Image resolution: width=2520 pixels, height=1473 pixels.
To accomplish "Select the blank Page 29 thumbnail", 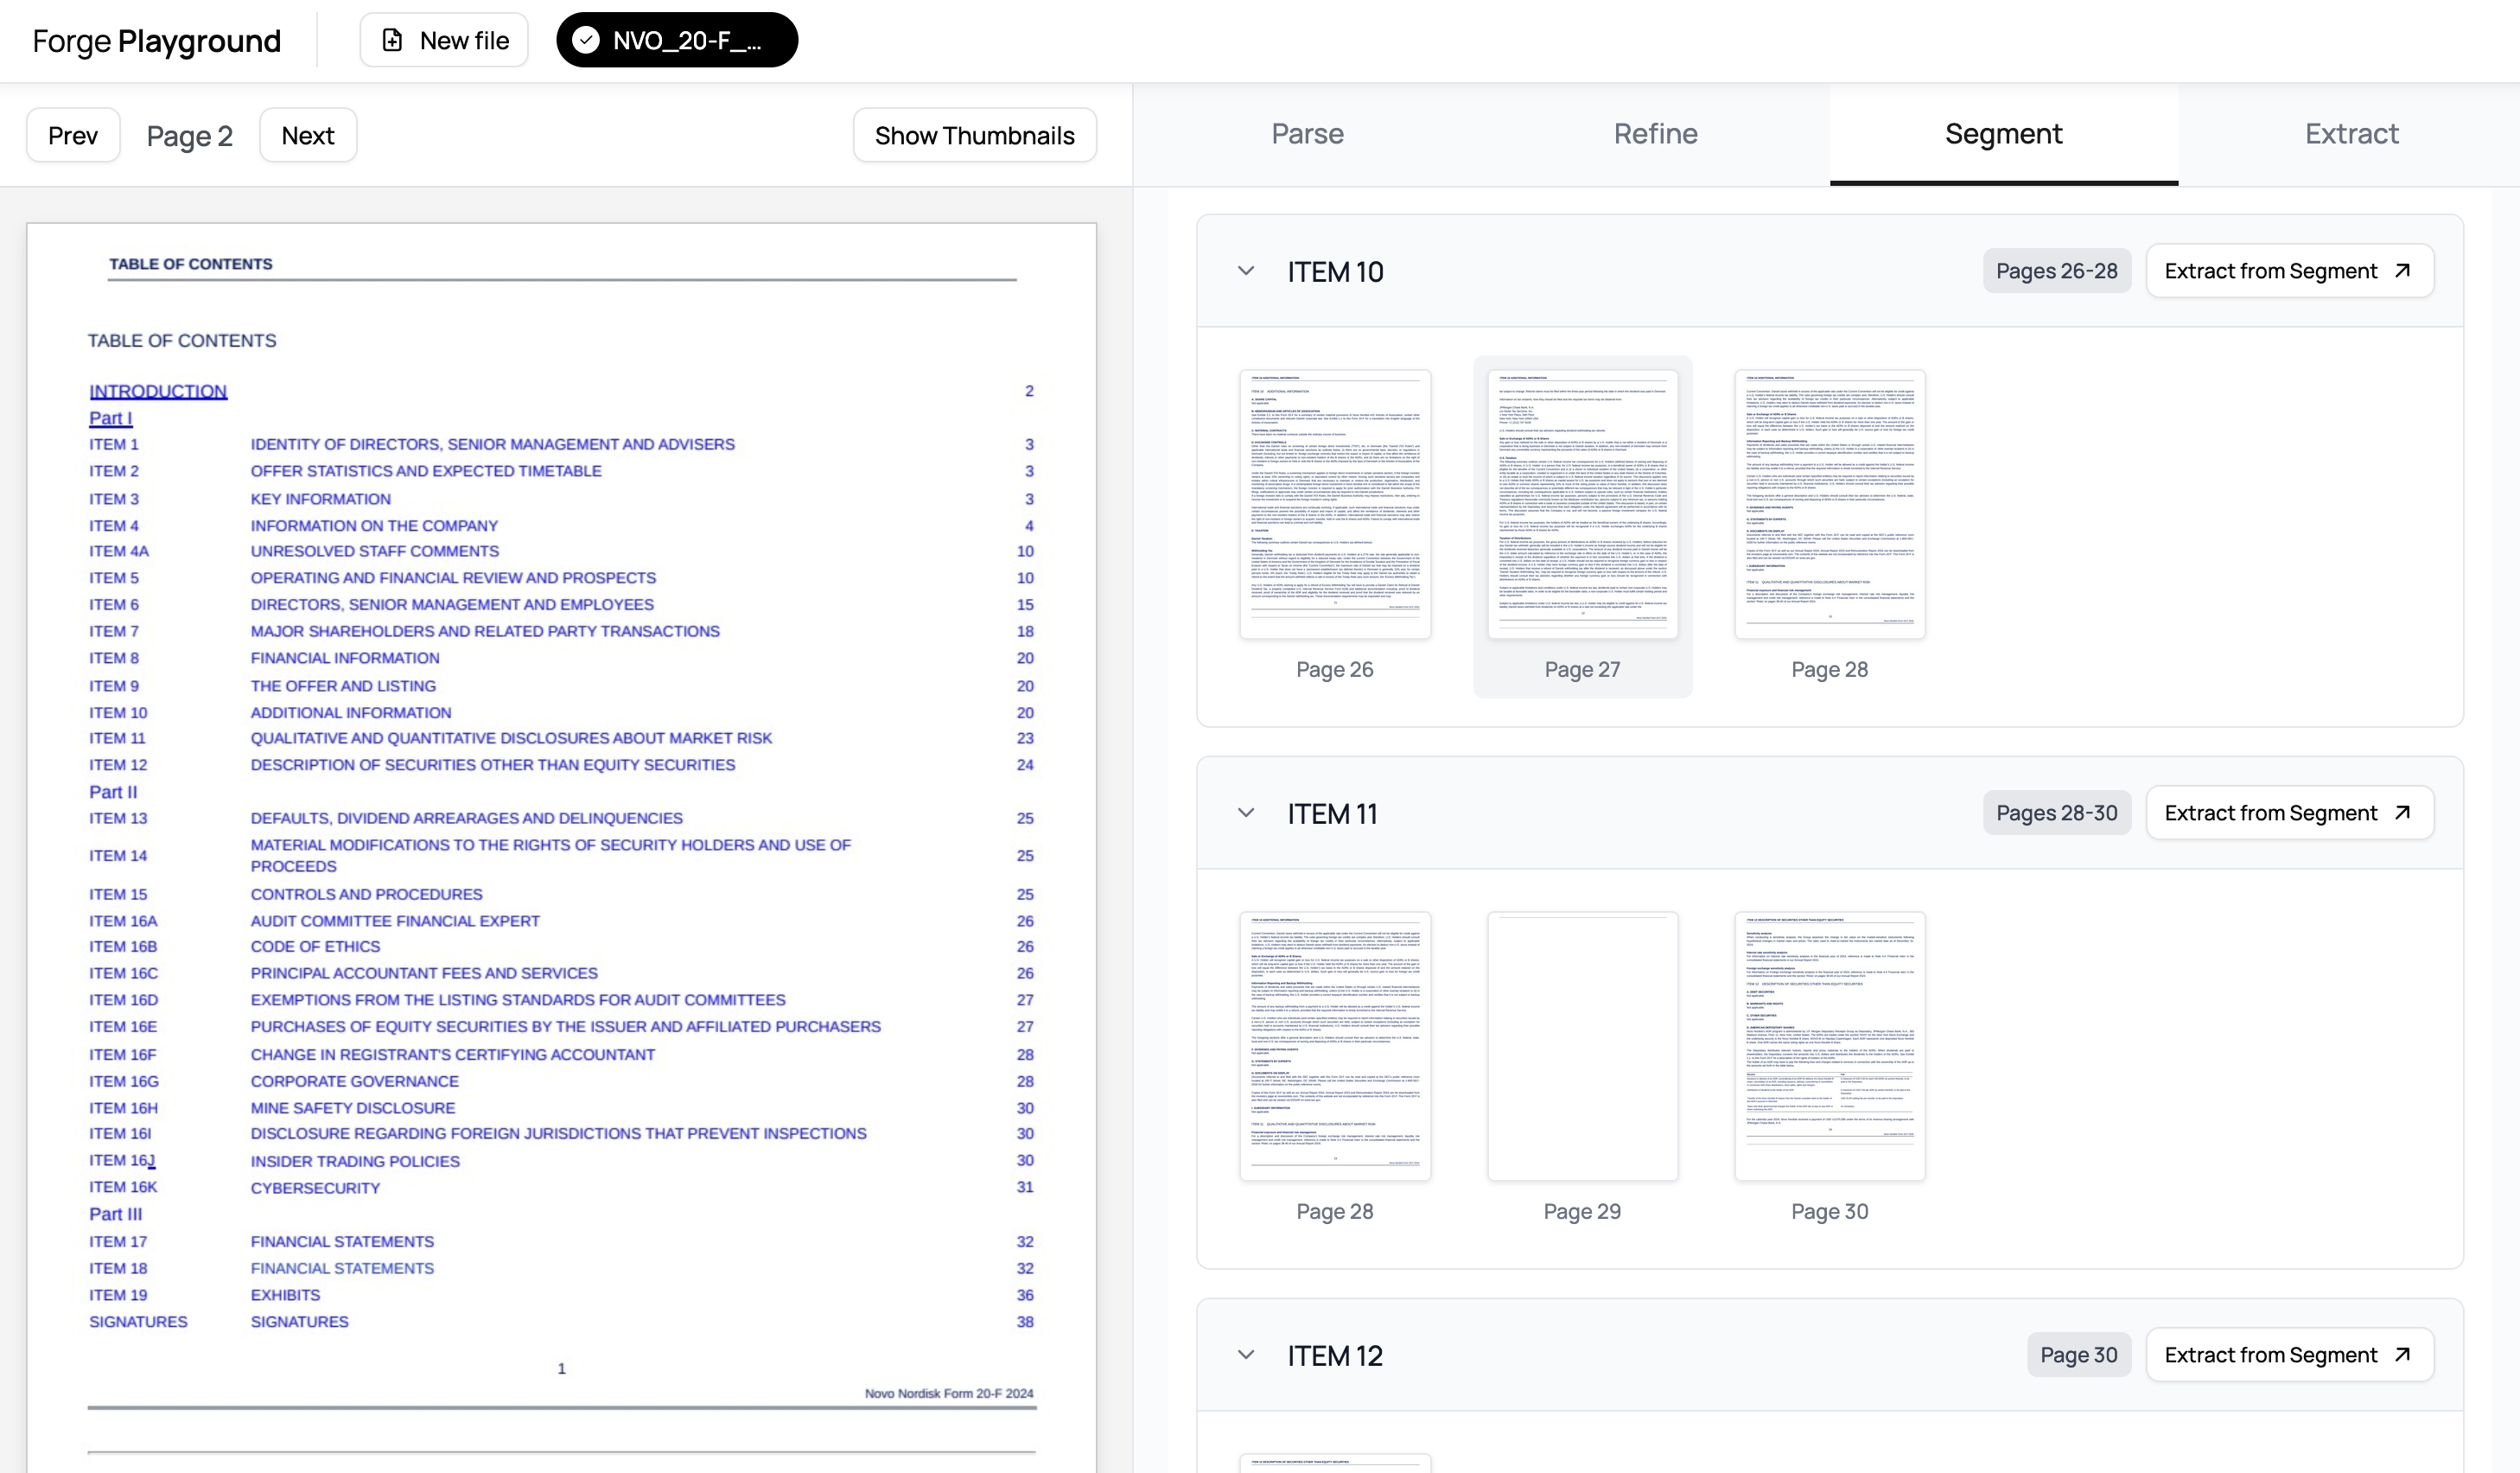I will 1582,1046.
